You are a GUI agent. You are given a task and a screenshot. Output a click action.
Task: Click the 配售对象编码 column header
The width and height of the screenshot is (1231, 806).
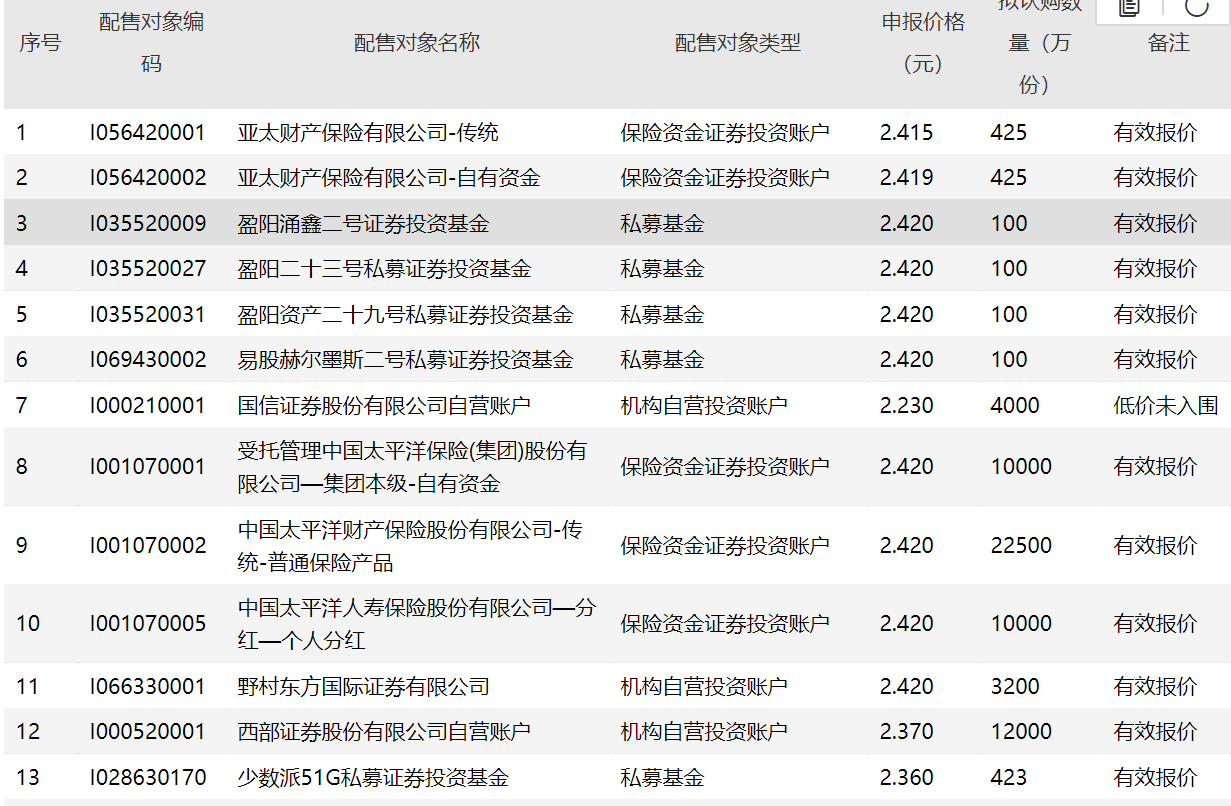pos(151,43)
